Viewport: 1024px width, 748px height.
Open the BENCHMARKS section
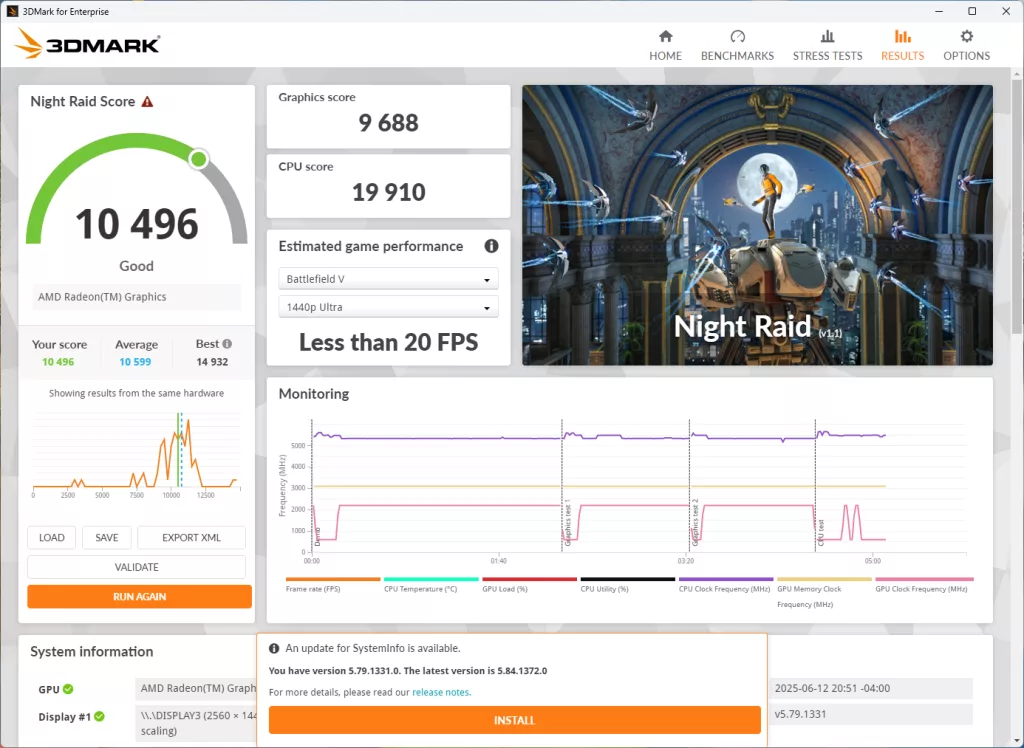737,45
